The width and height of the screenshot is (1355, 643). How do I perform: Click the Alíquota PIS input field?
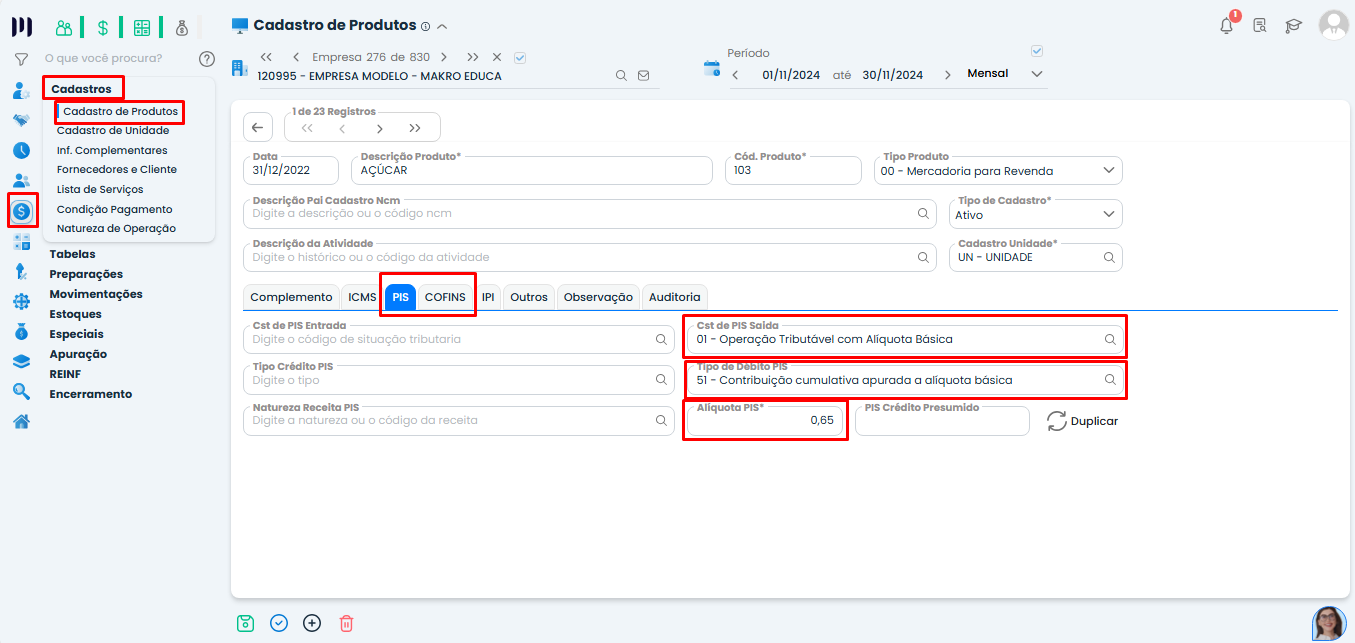click(766, 421)
